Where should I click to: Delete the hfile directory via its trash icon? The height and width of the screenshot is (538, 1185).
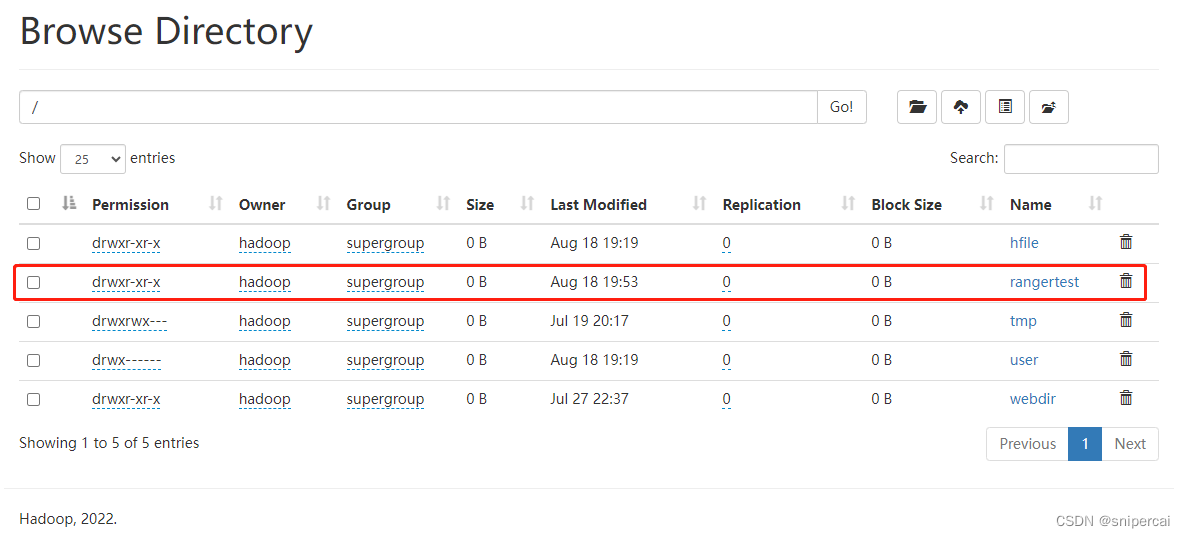point(1125,242)
